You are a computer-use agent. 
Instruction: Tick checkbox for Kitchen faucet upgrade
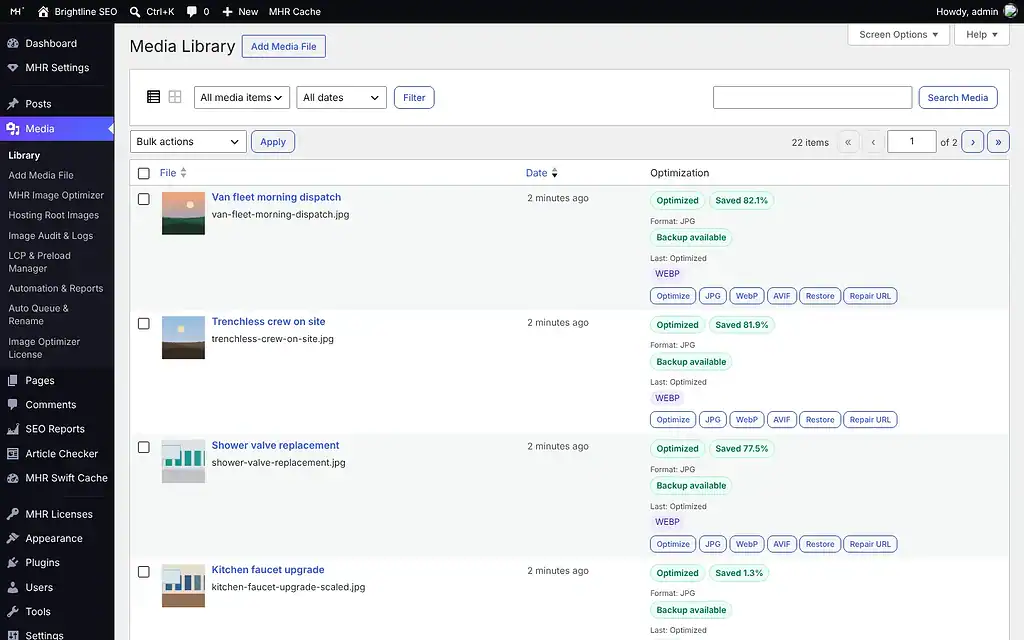point(144,571)
